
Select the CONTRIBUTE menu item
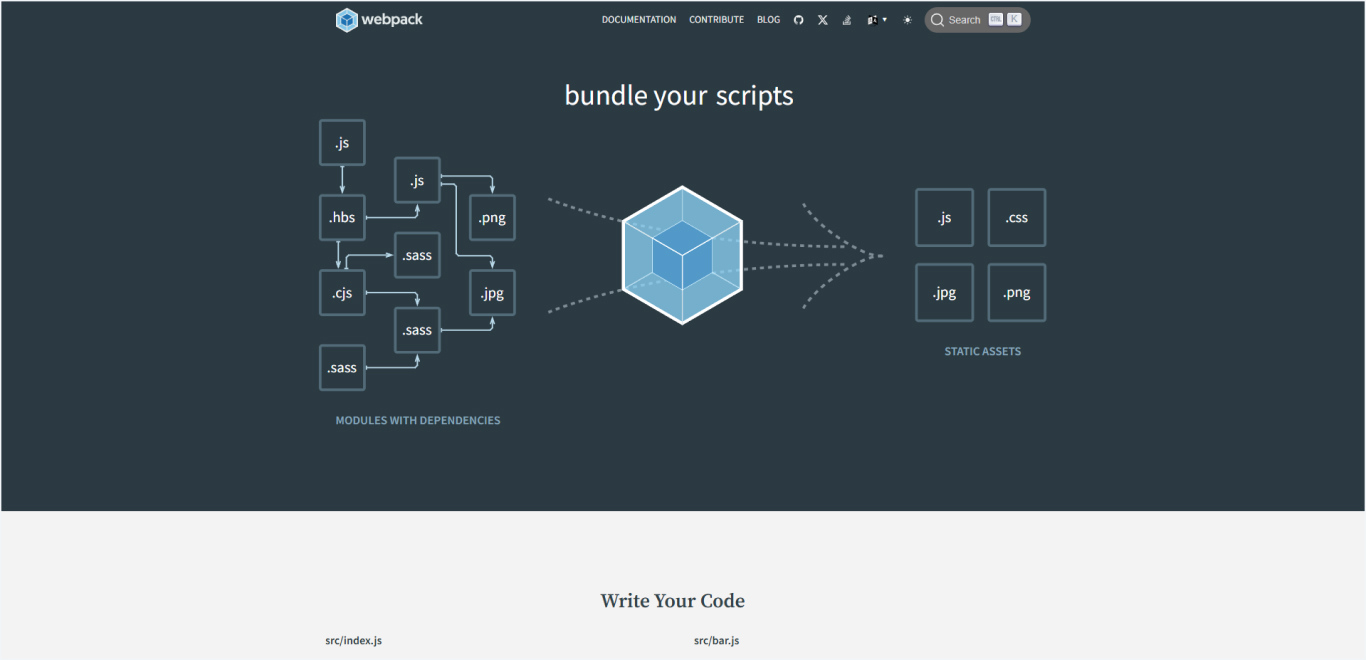(716, 19)
